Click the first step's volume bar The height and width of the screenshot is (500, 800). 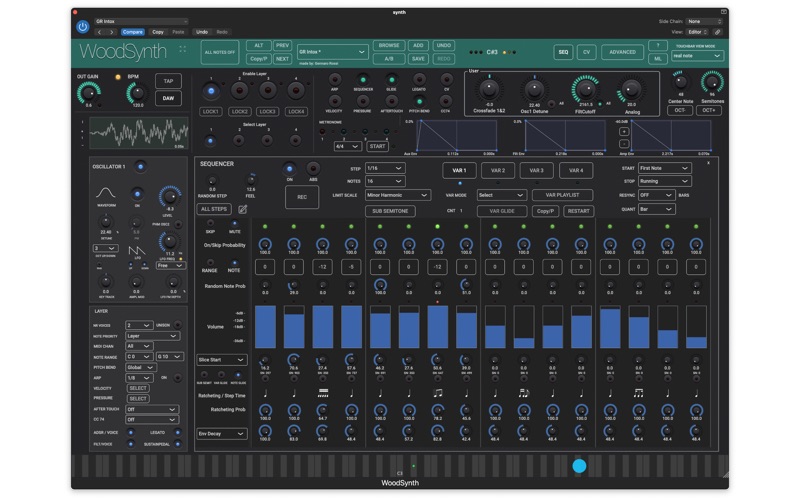pyautogui.click(x=265, y=327)
